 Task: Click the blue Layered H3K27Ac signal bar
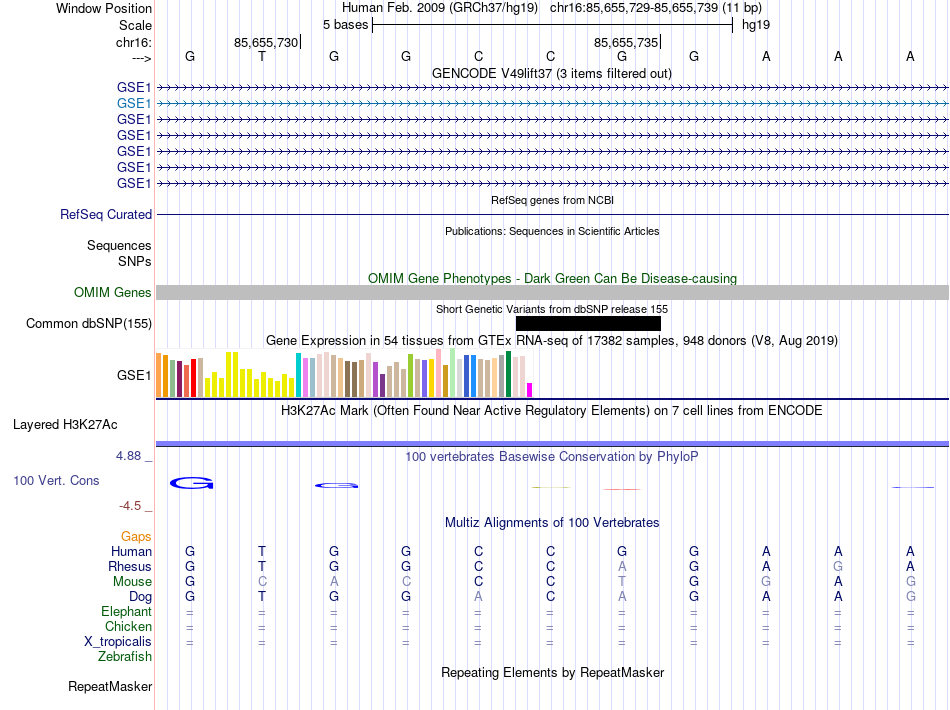point(553,444)
